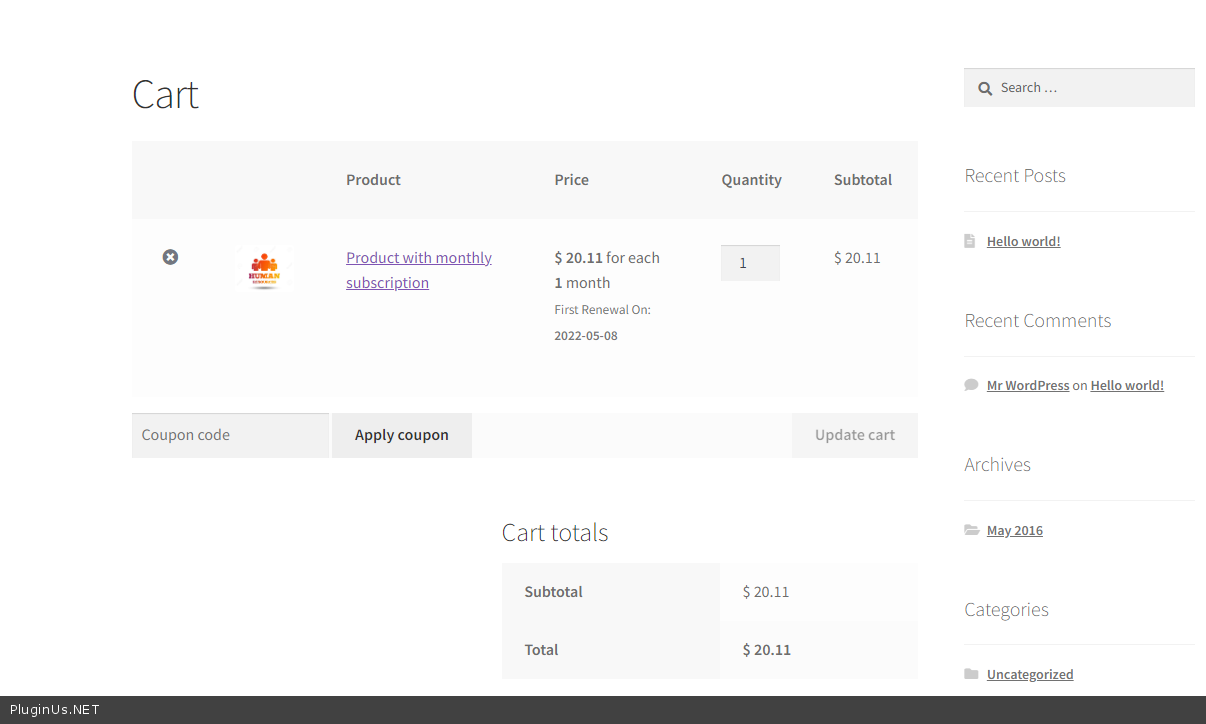Click PluginUs.NET in the bottom bar
The height and width of the screenshot is (724, 1206).
(55, 710)
